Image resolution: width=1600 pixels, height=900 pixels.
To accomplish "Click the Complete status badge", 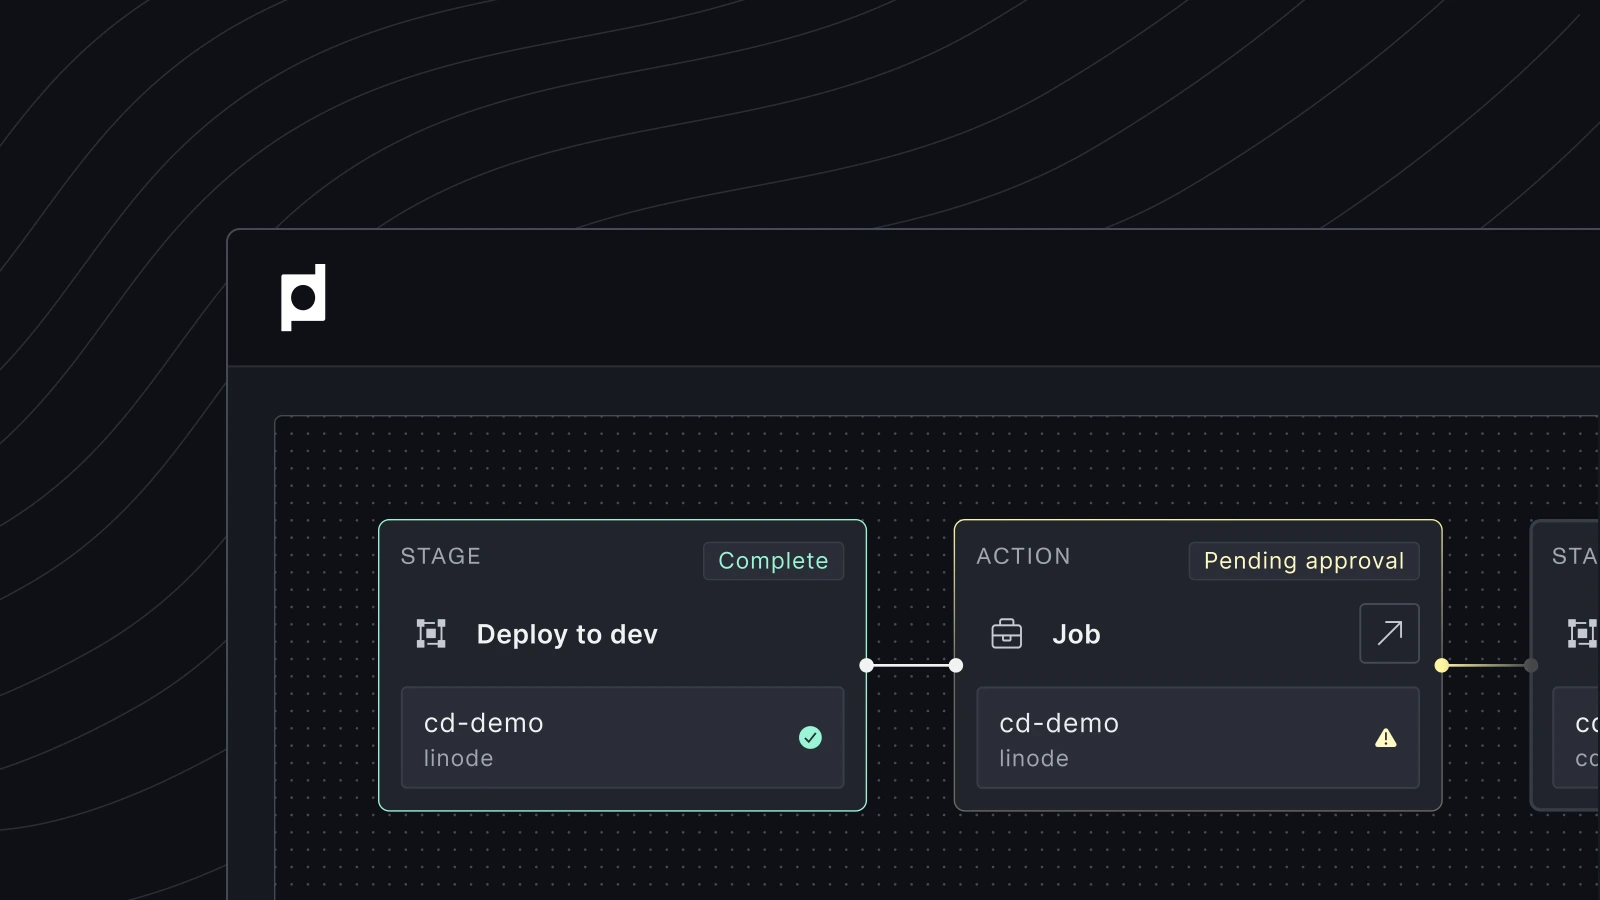I will (773, 561).
